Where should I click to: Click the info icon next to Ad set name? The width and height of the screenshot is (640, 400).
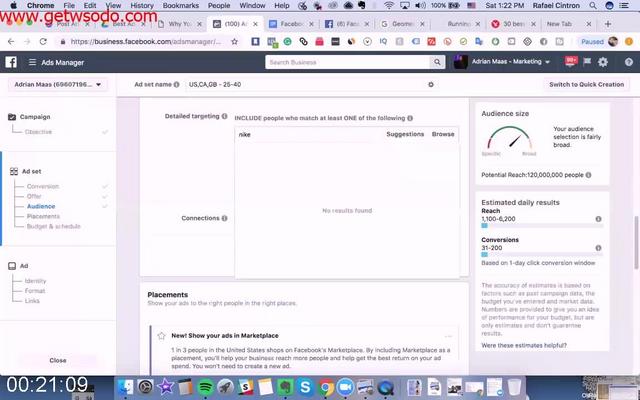(x=176, y=84)
